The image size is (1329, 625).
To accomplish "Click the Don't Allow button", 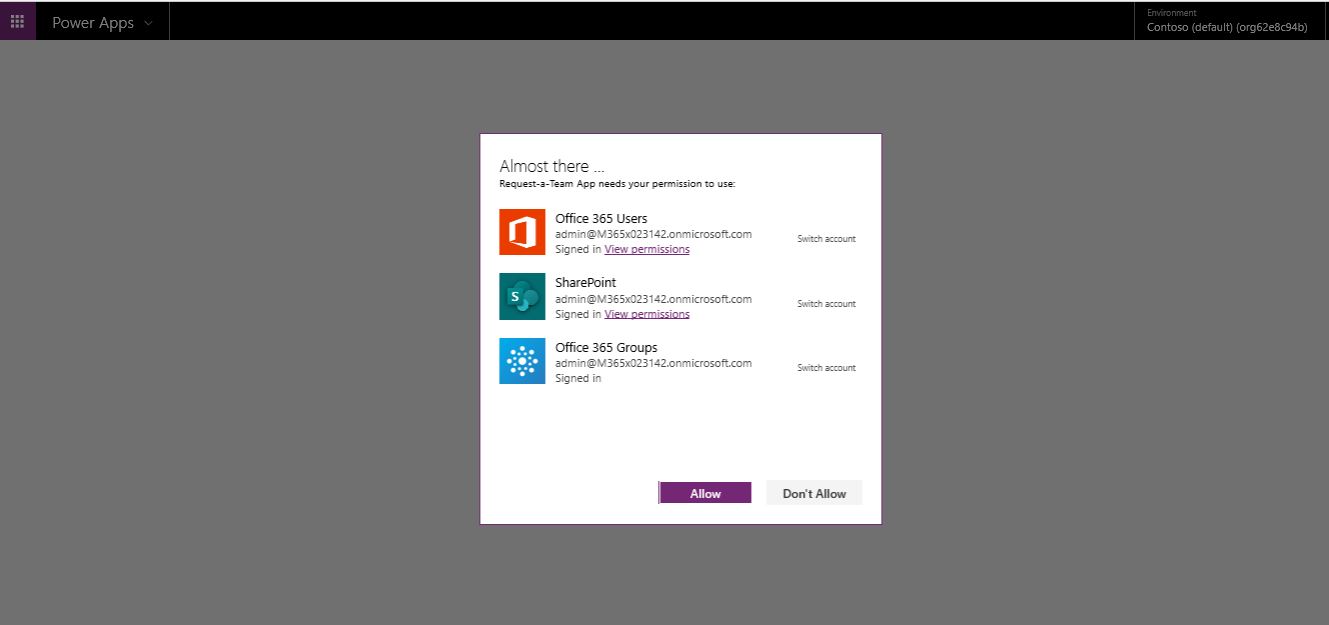I will tap(814, 493).
